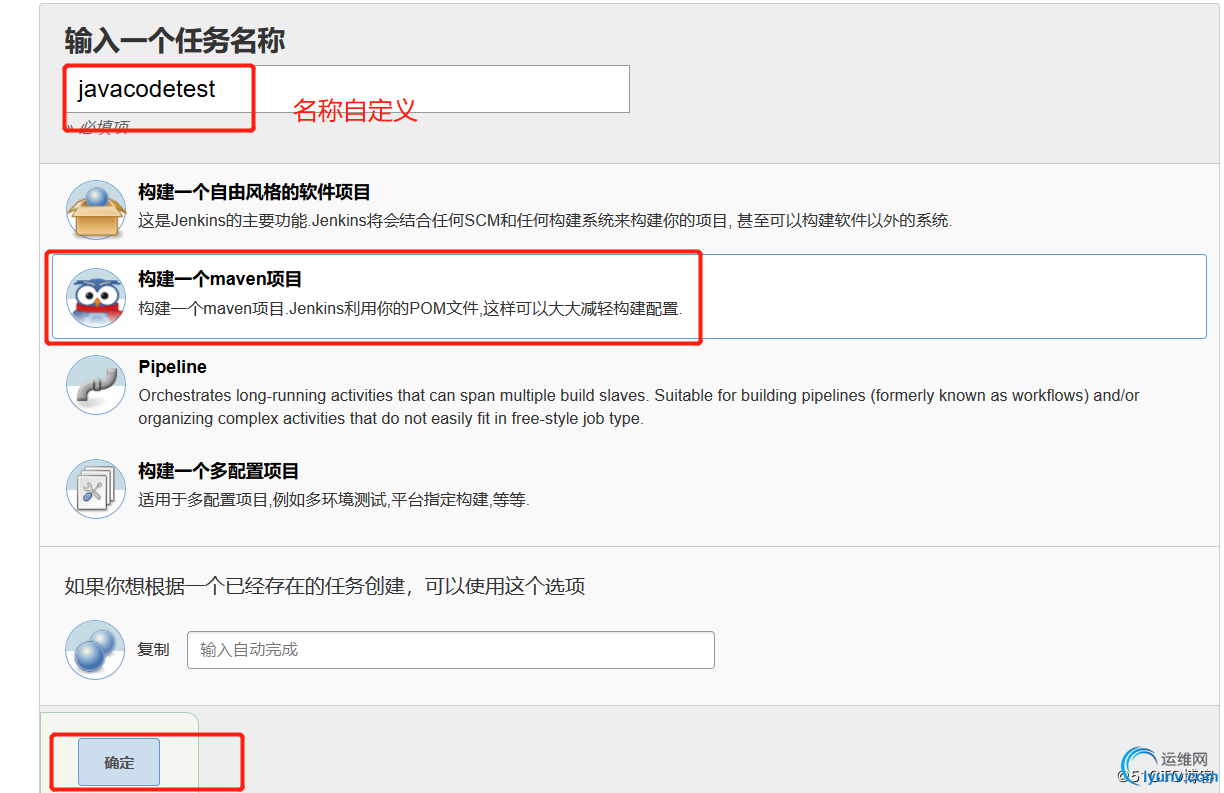Click the maven project owl icon
The image size is (1224, 793).
96,297
